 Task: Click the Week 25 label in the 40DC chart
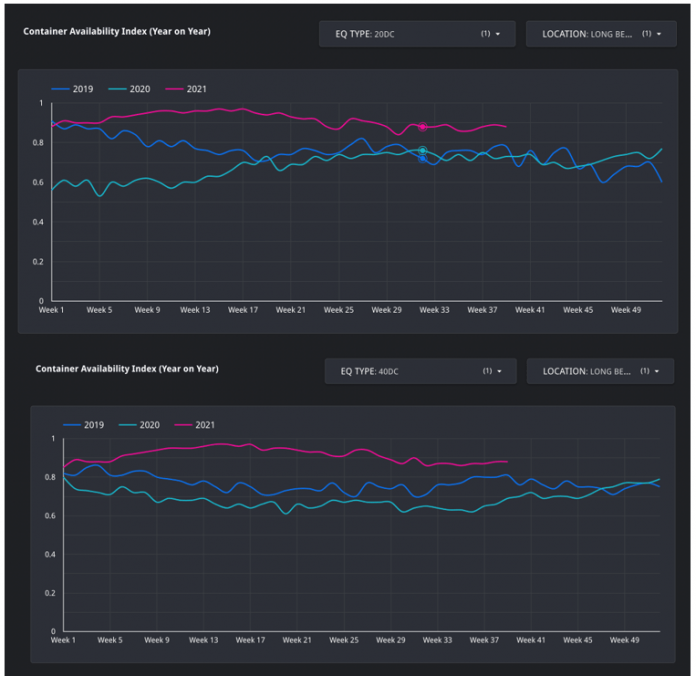(x=344, y=640)
